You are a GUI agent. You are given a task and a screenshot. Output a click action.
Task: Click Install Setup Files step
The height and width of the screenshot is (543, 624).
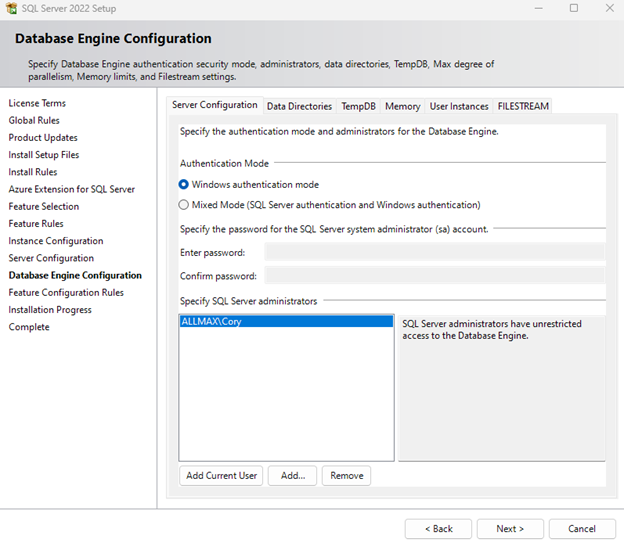pyautogui.click(x=44, y=155)
